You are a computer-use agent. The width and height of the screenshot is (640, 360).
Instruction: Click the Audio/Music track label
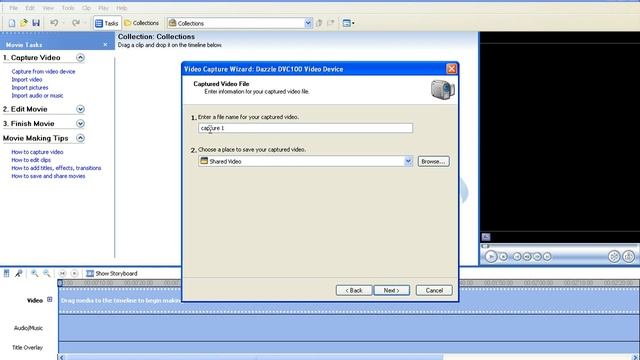[28, 328]
